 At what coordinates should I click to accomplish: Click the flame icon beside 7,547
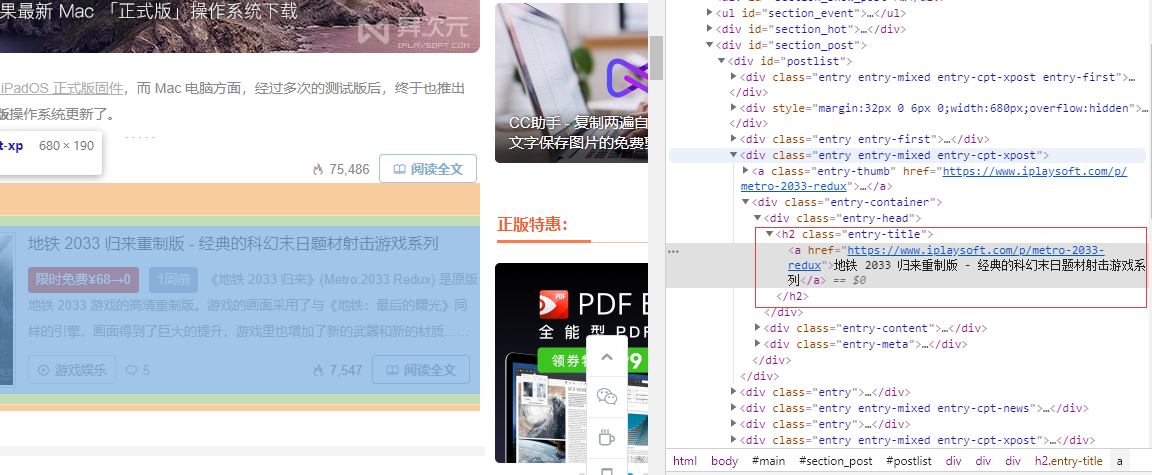[318, 370]
